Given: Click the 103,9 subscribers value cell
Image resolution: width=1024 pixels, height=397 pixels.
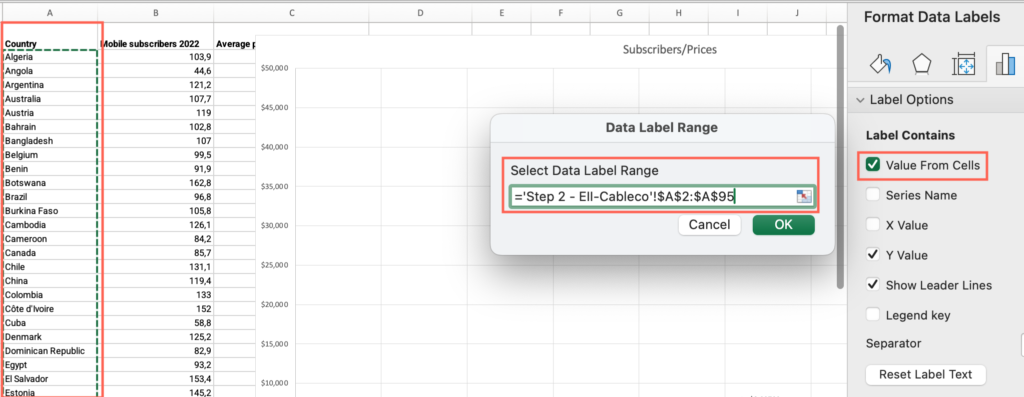Looking at the screenshot, I should click(x=155, y=57).
